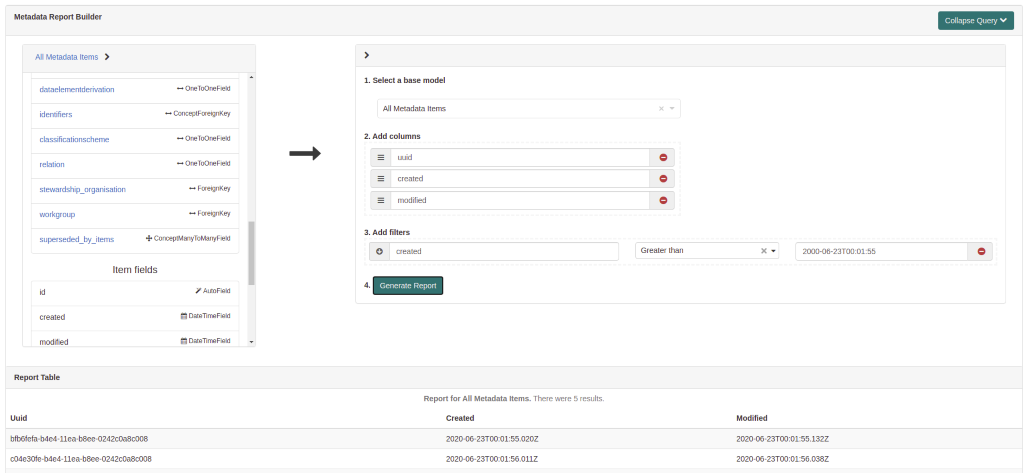This screenshot has width=1024, height=473.
Task: Grab the drag handle for modified column
Action: 381,201
